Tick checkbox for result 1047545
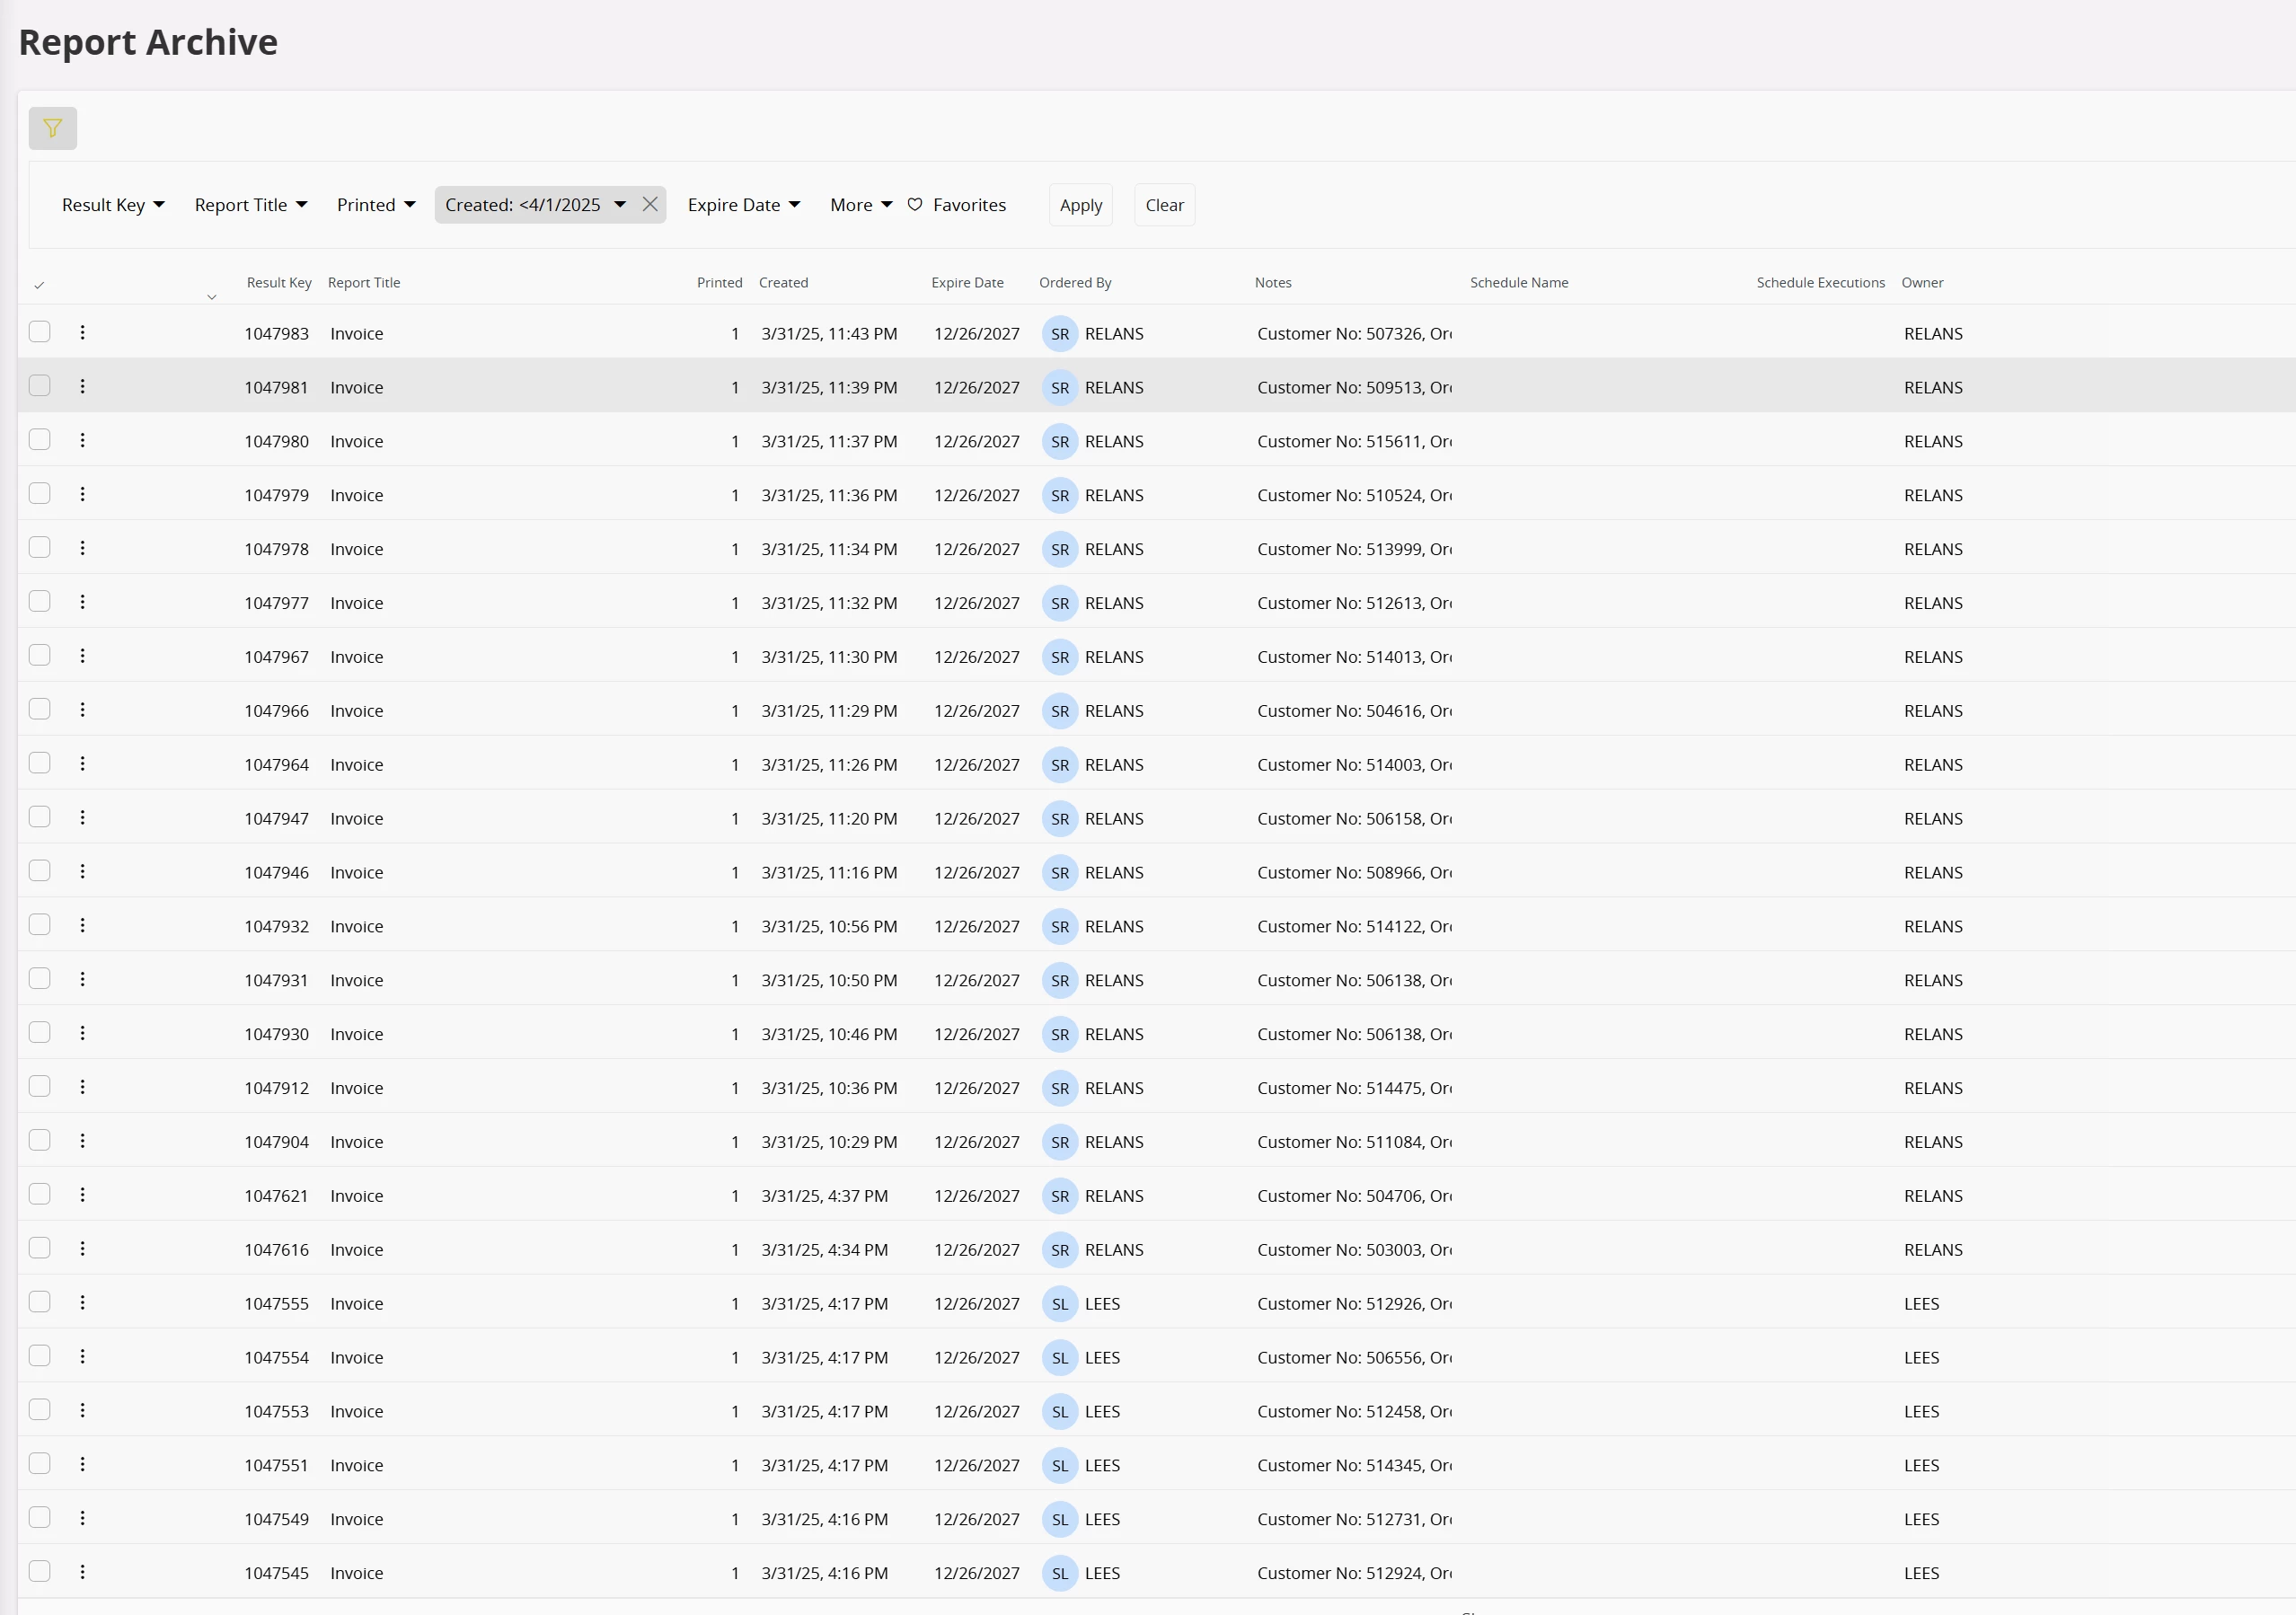 click(x=40, y=1573)
